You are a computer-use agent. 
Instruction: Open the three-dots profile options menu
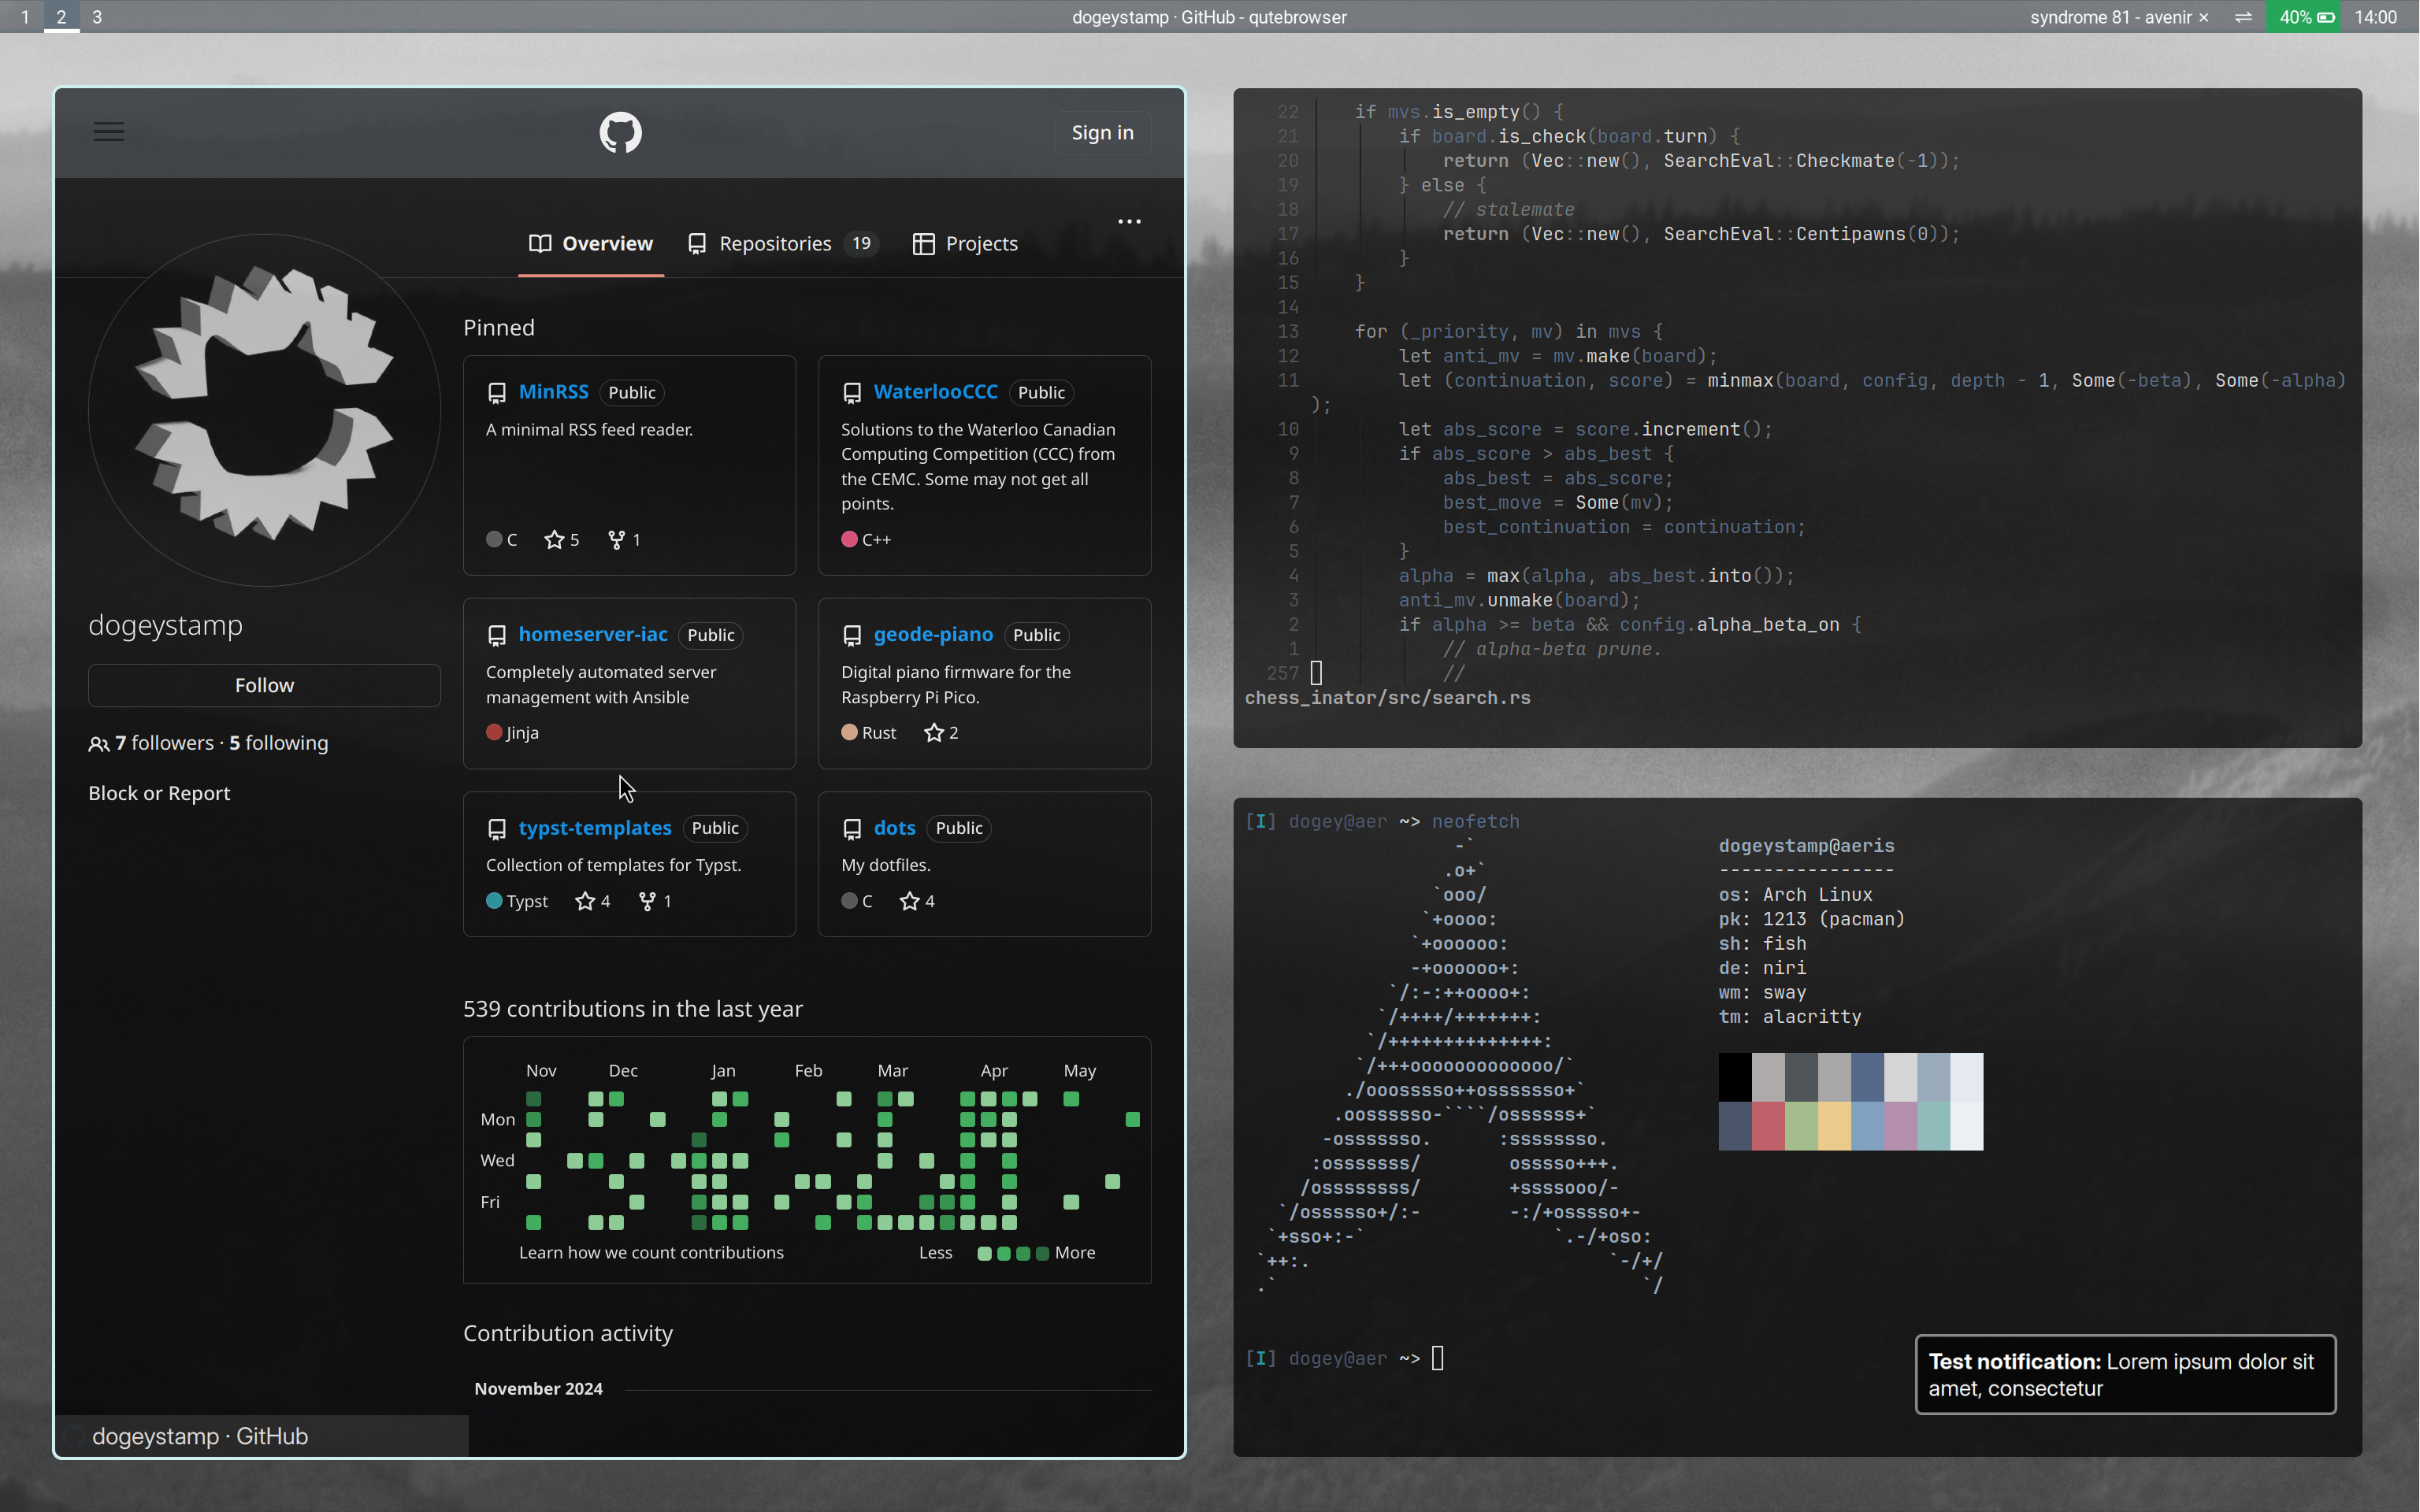pyautogui.click(x=1129, y=221)
